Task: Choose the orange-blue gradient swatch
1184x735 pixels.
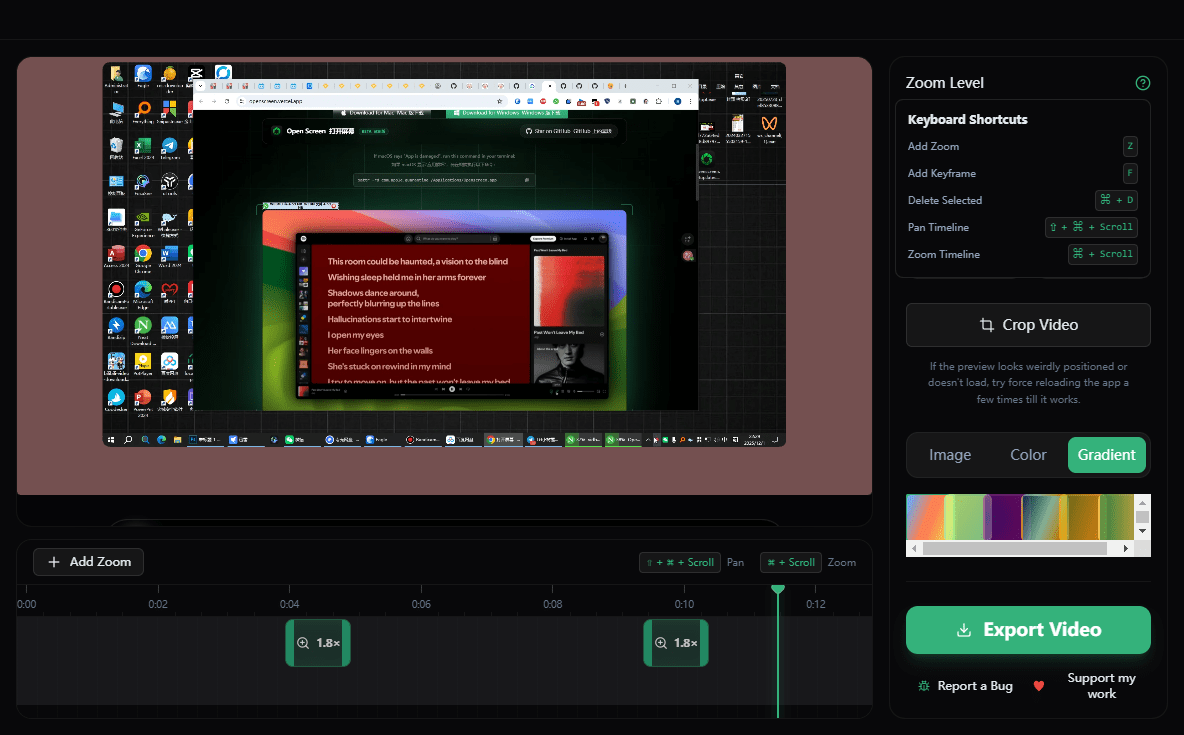Action: tap(925, 517)
